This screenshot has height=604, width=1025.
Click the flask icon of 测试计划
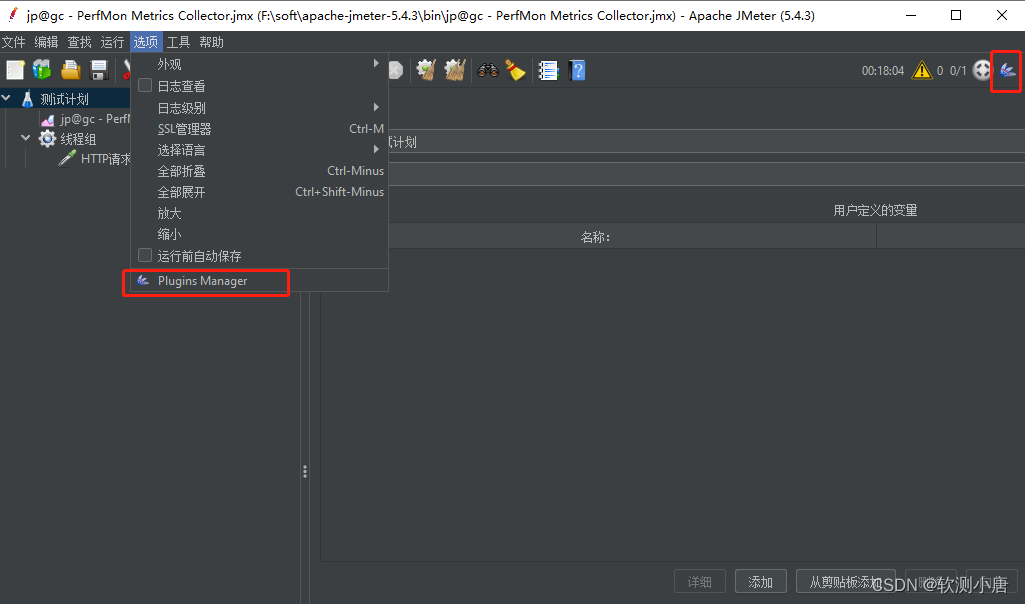click(27, 99)
